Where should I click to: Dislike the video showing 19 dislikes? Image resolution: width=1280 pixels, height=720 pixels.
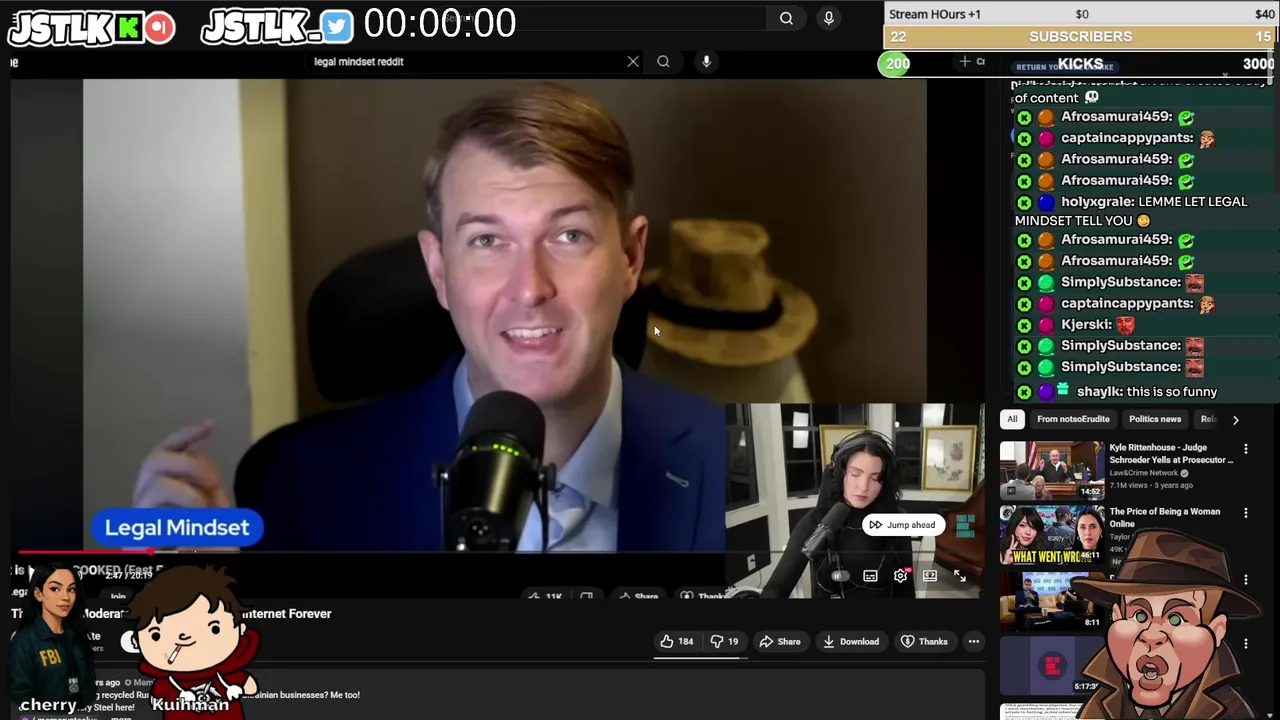coord(724,642)
